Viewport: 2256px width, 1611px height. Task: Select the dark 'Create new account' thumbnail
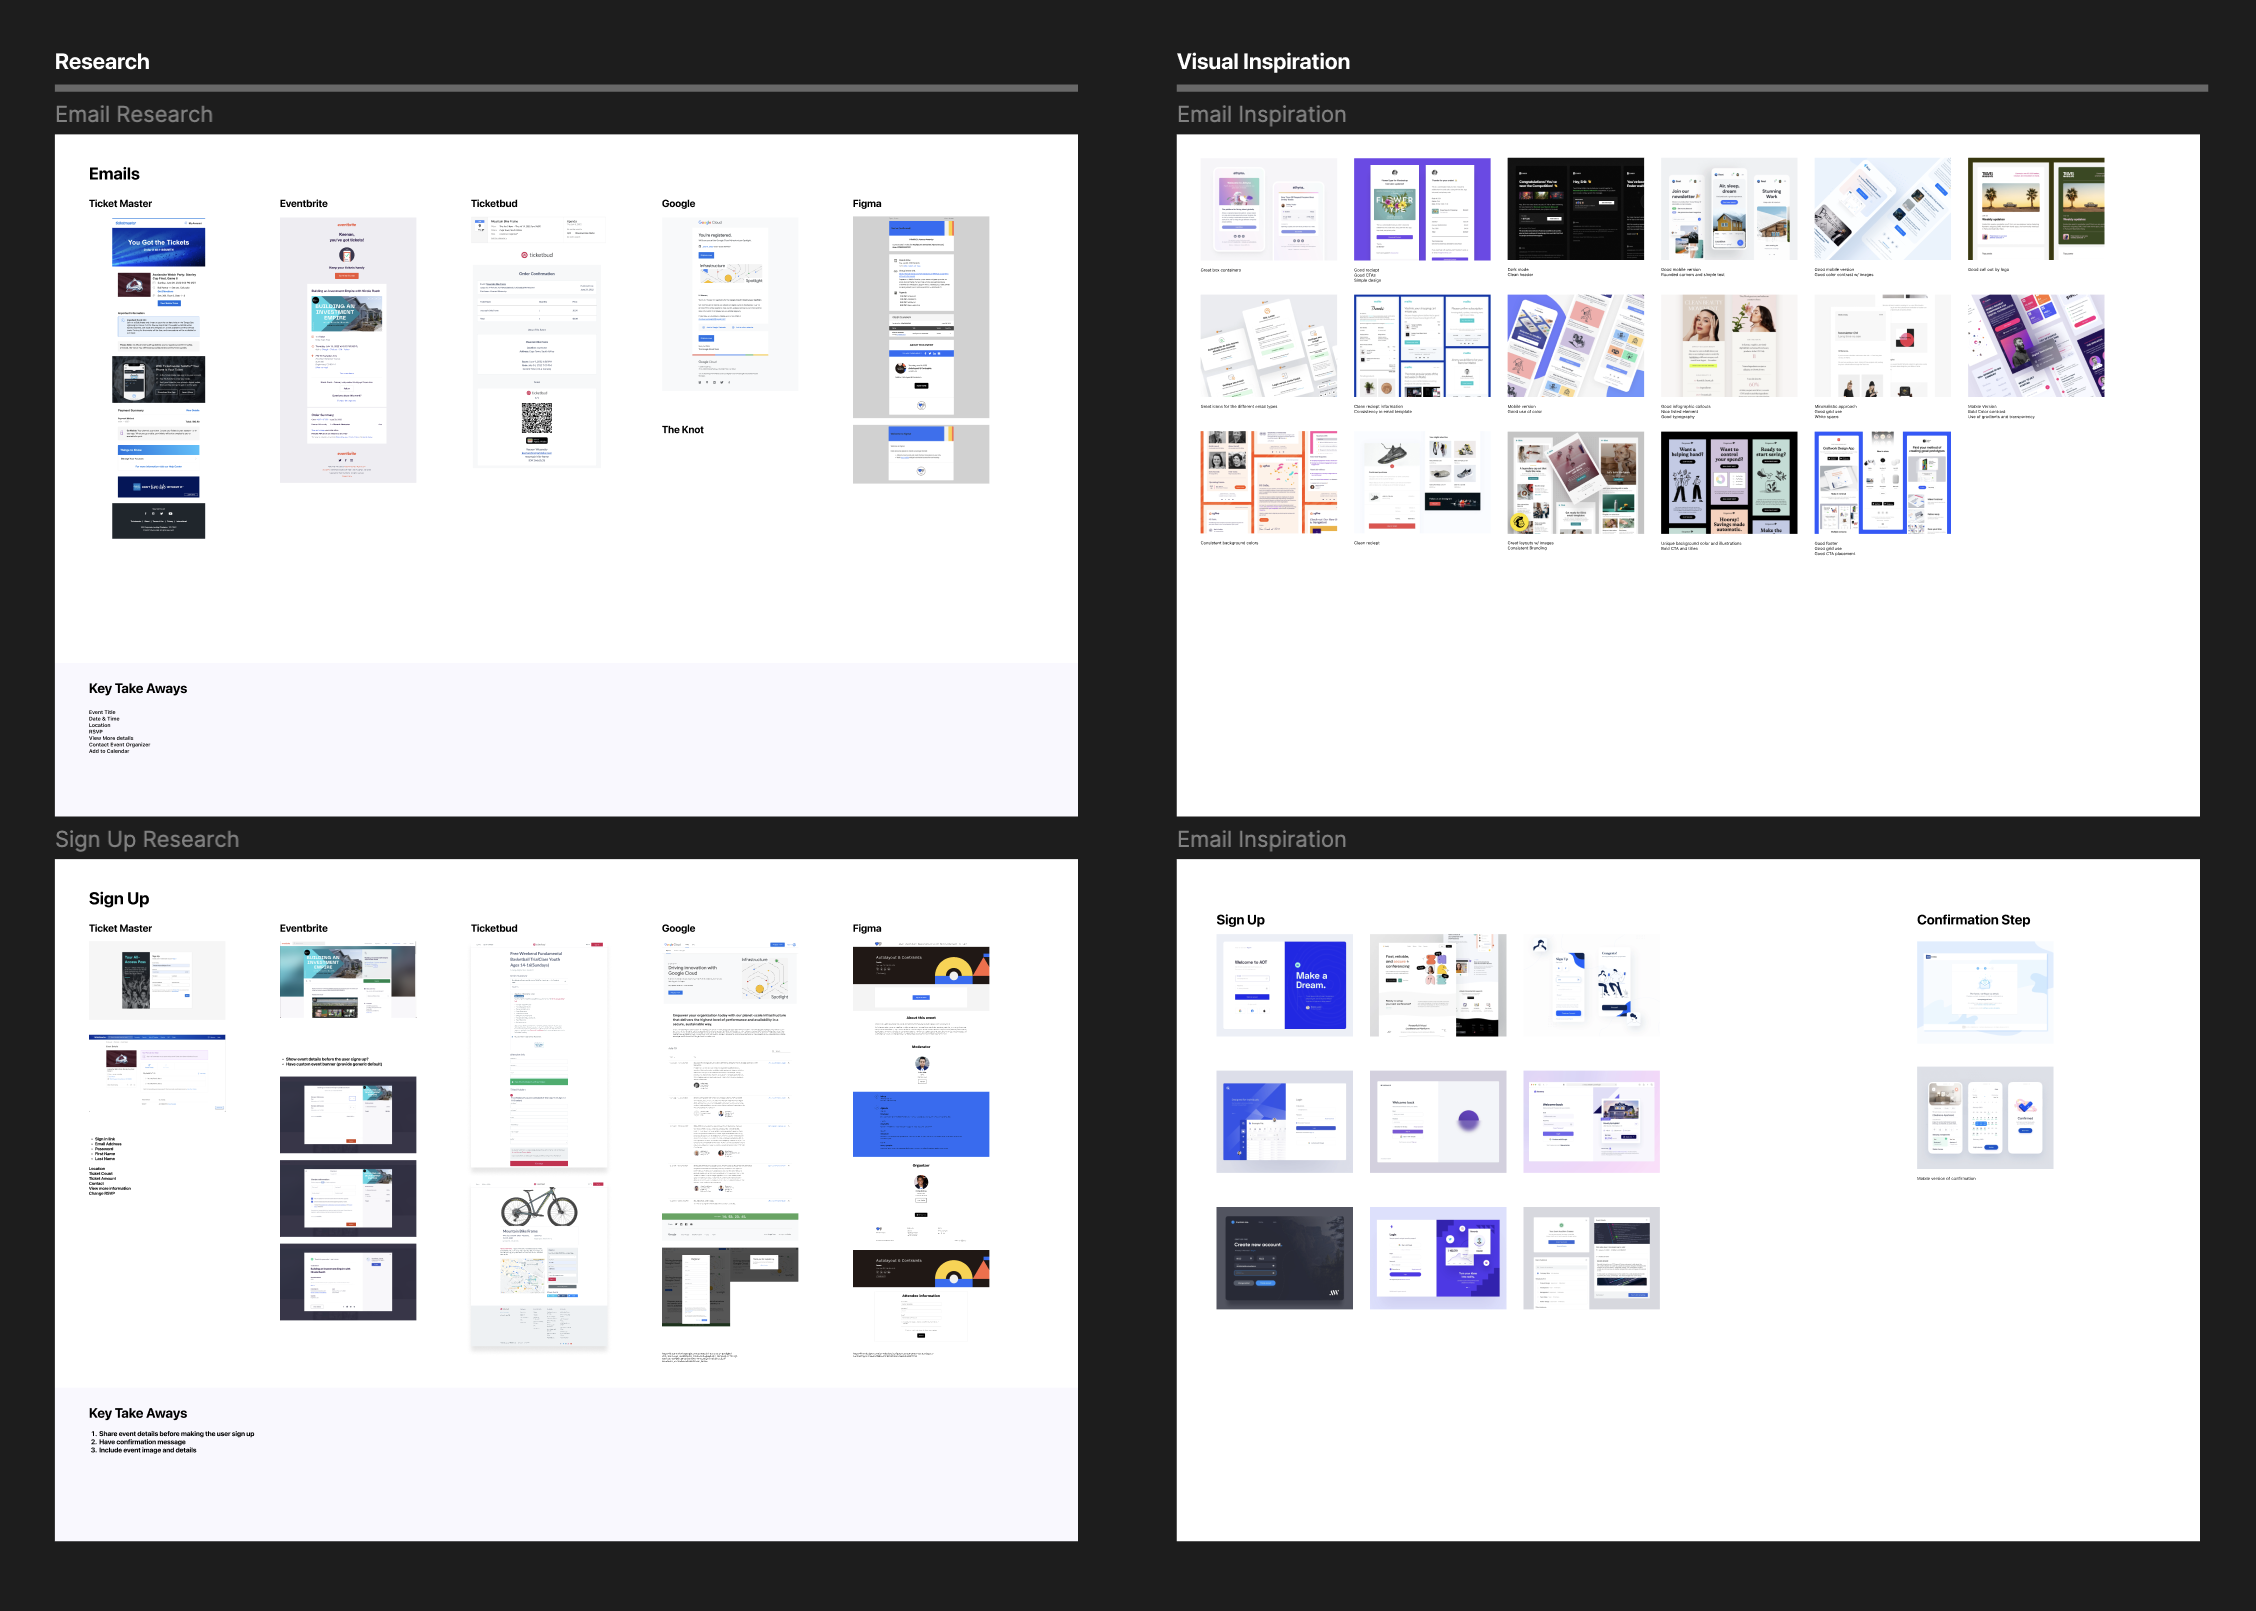[x=1284, y=1258]
